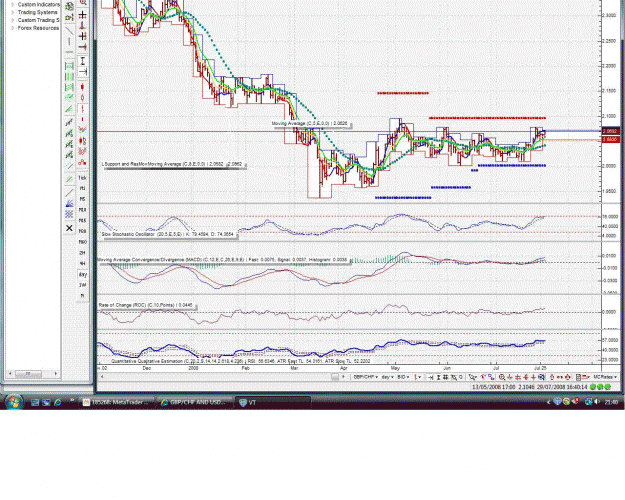The width and height of the screenshot is (625, 500).
Task: Open the MC Rates dropdown
Action: (x=605, y=377)
